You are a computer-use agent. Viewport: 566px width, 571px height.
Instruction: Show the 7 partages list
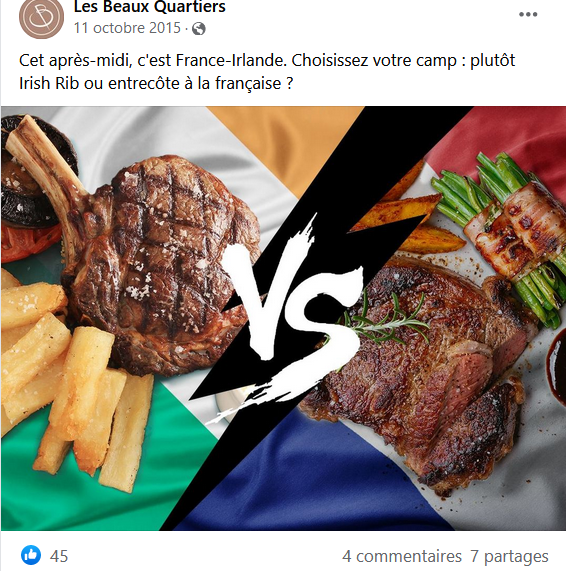coord(509,556)
